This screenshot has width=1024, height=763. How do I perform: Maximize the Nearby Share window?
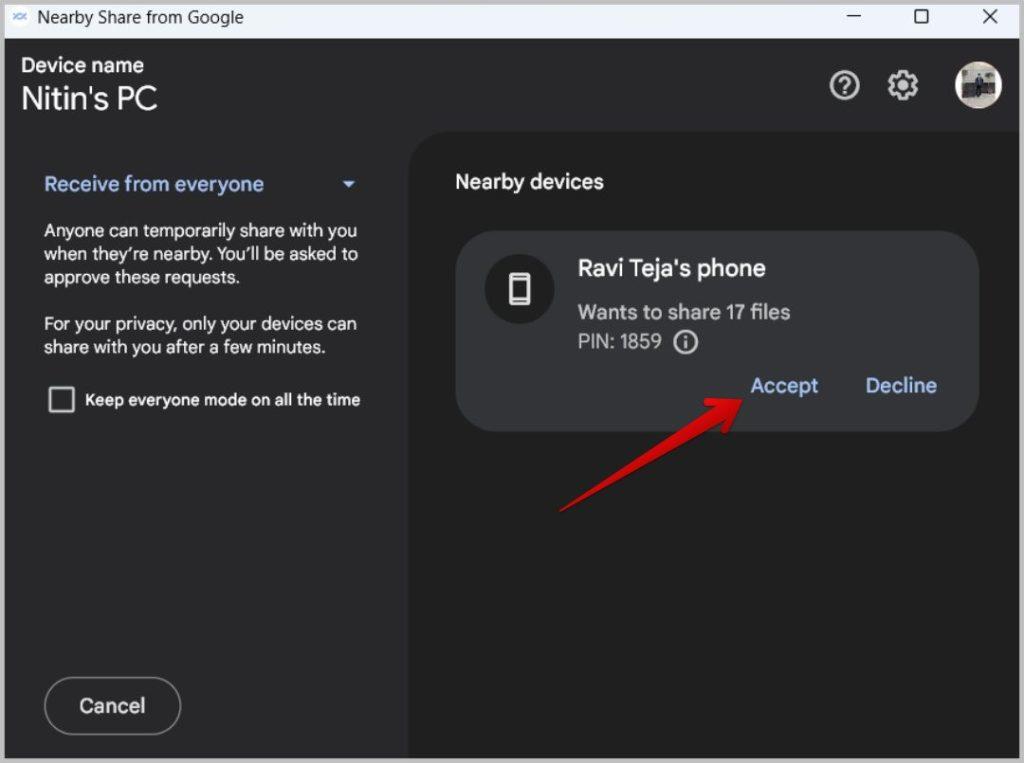point(921,16)
